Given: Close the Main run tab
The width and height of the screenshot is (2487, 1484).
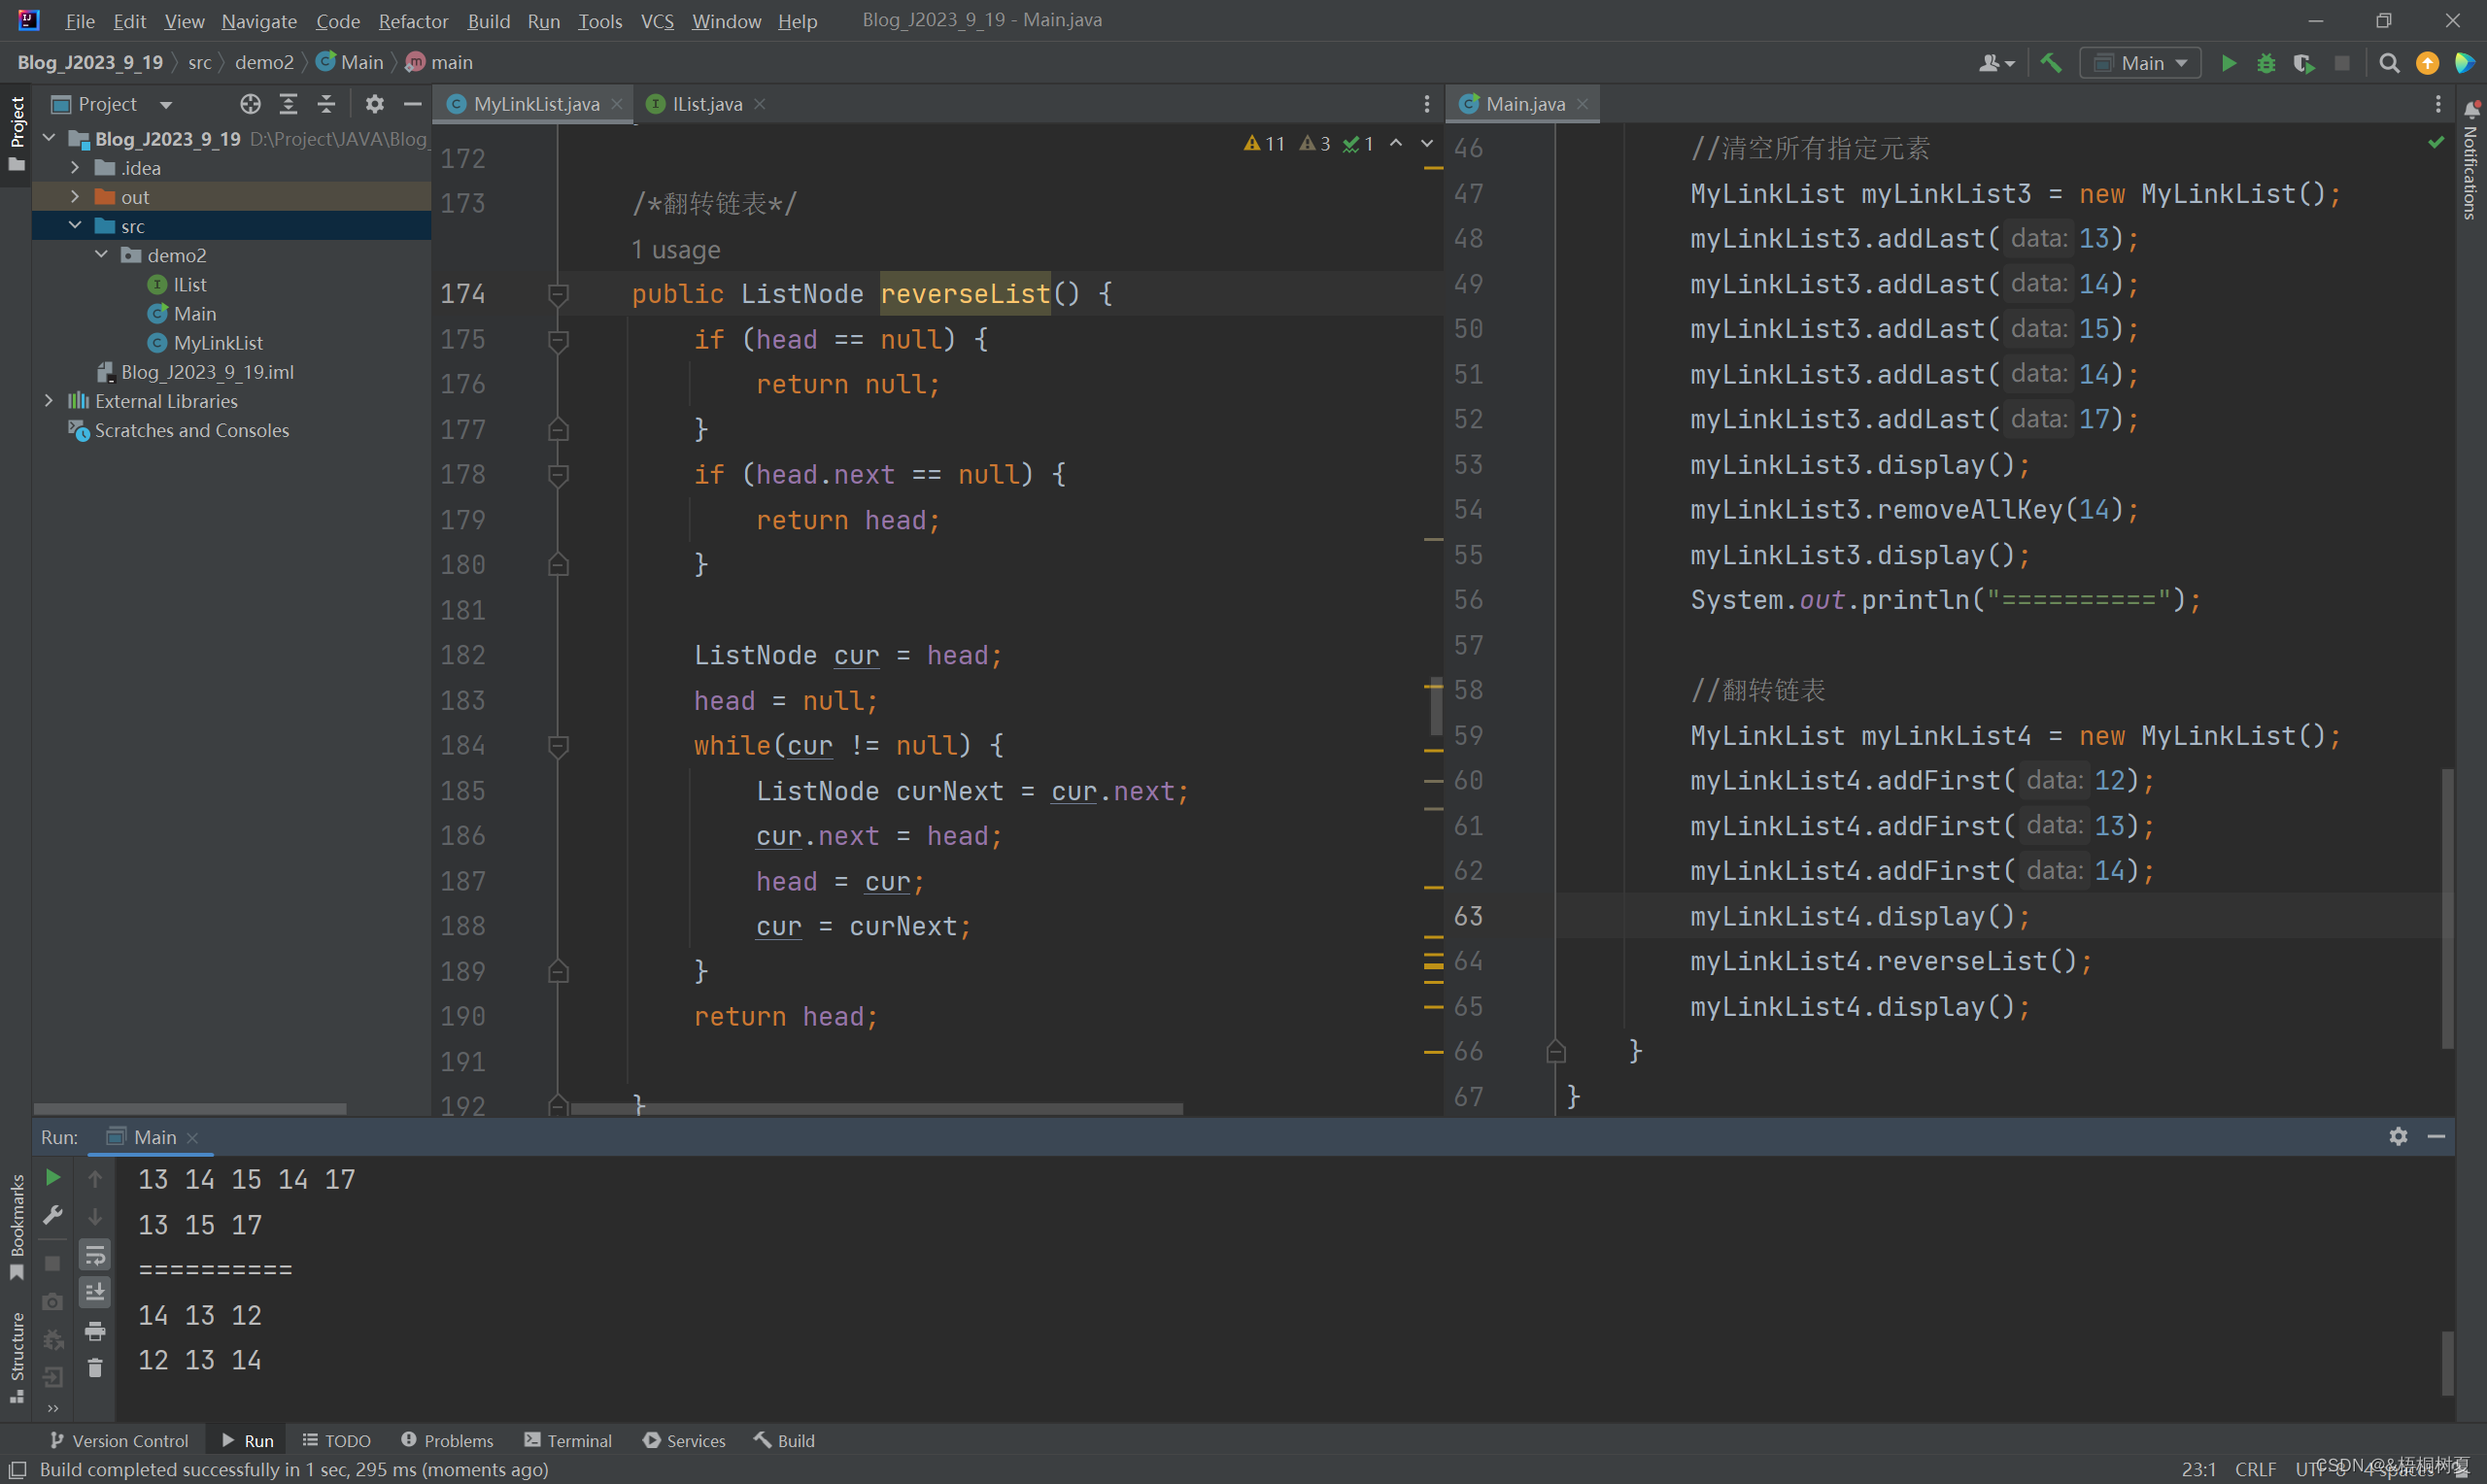Looking at the screenshot, I should tap(193, 1138).
